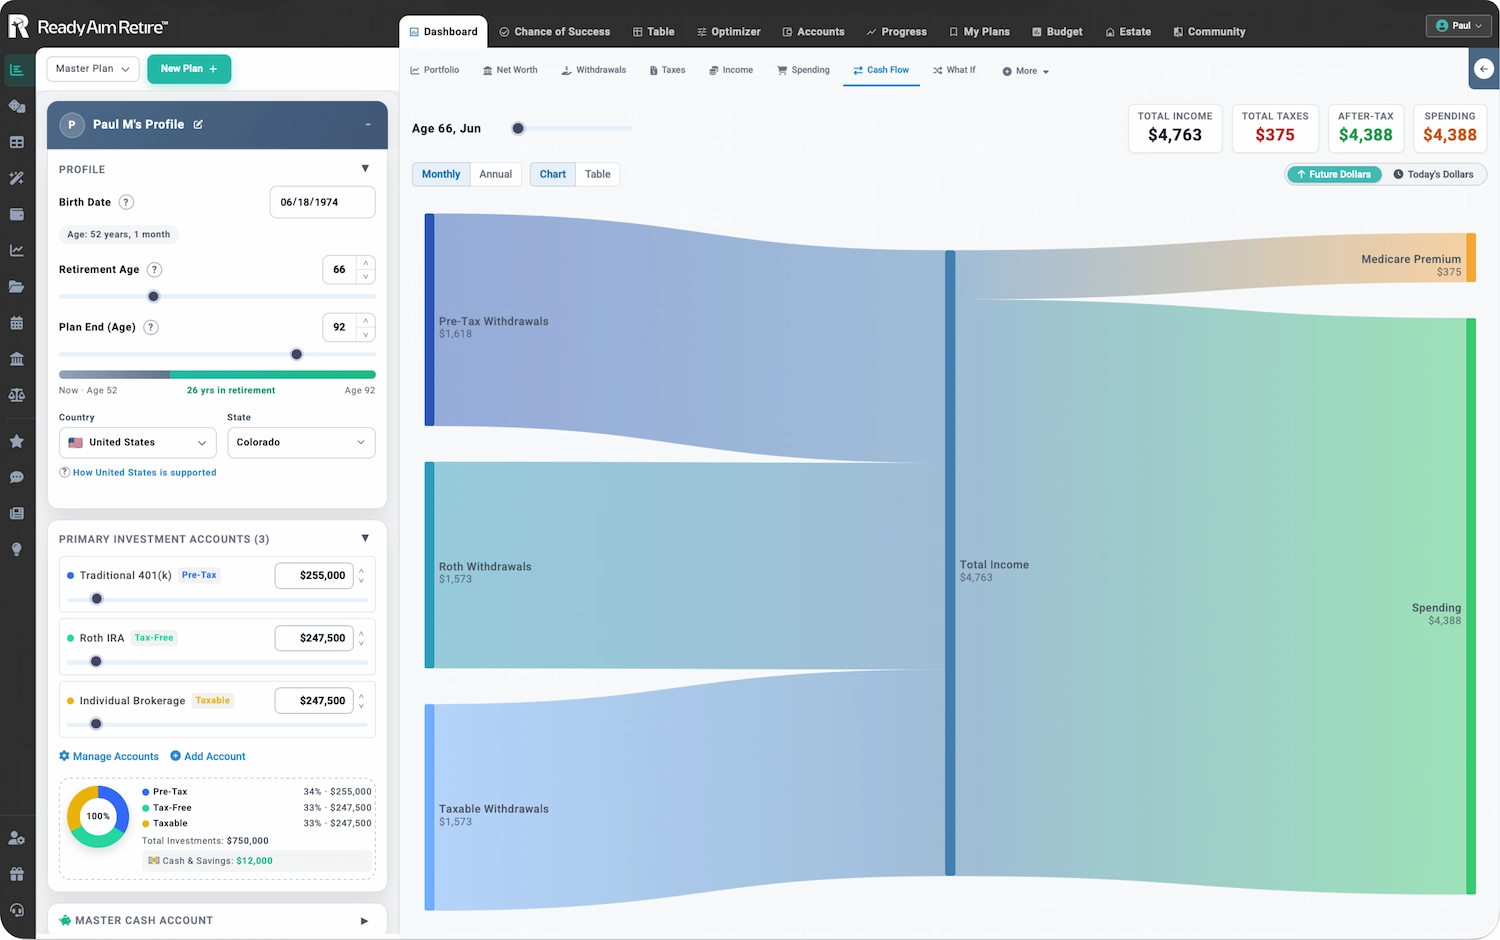
Task: Open the What If sub-tab
Action: click(954, 70)
